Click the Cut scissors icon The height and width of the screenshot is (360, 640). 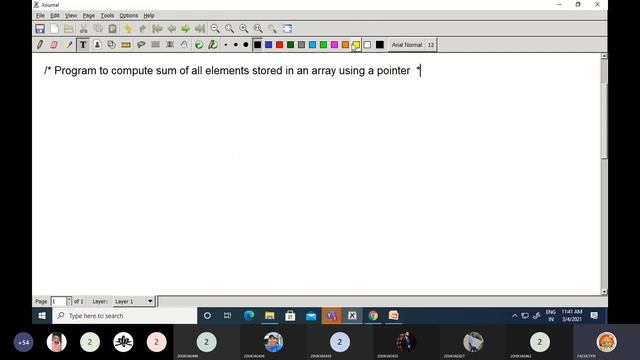(84, 29)
